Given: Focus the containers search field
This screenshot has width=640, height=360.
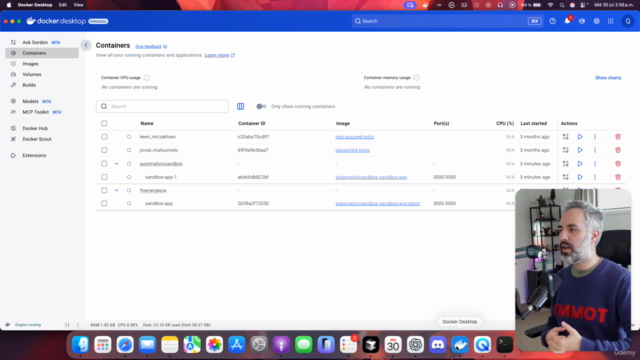Looking at the screenshot, I should click(162, 107).
